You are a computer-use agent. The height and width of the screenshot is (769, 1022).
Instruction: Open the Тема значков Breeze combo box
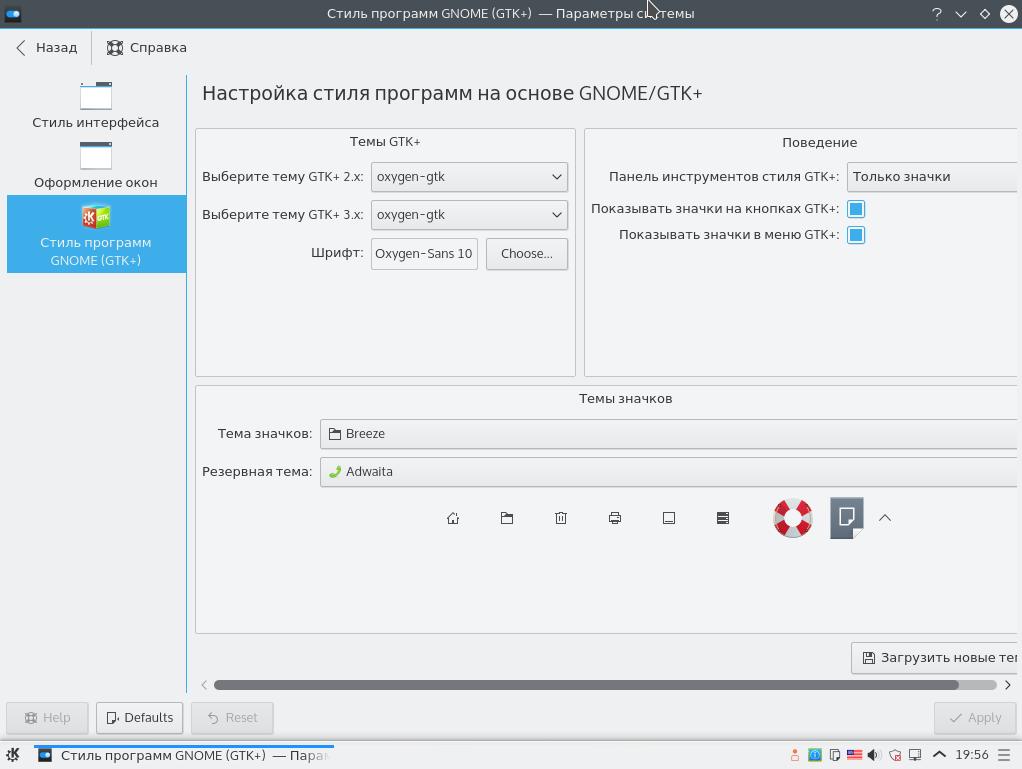669,434
